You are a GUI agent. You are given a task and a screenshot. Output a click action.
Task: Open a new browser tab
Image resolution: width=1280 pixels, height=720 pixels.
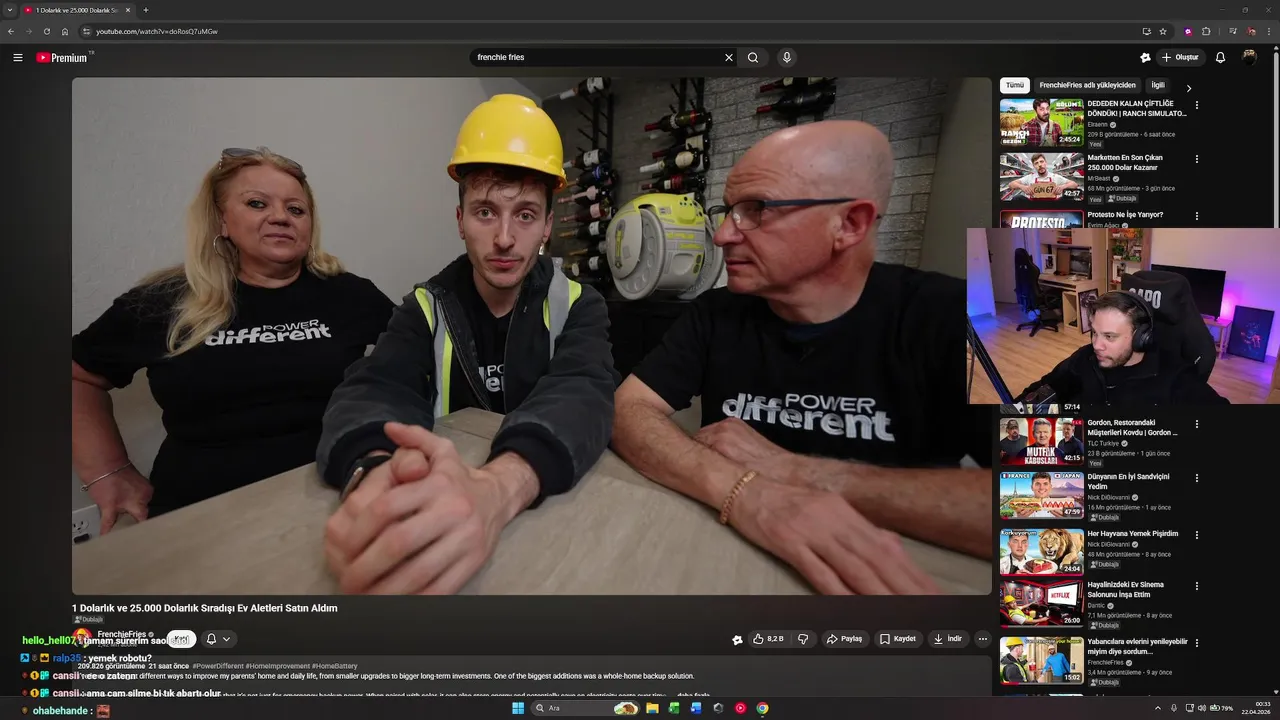tap(146, 10)
